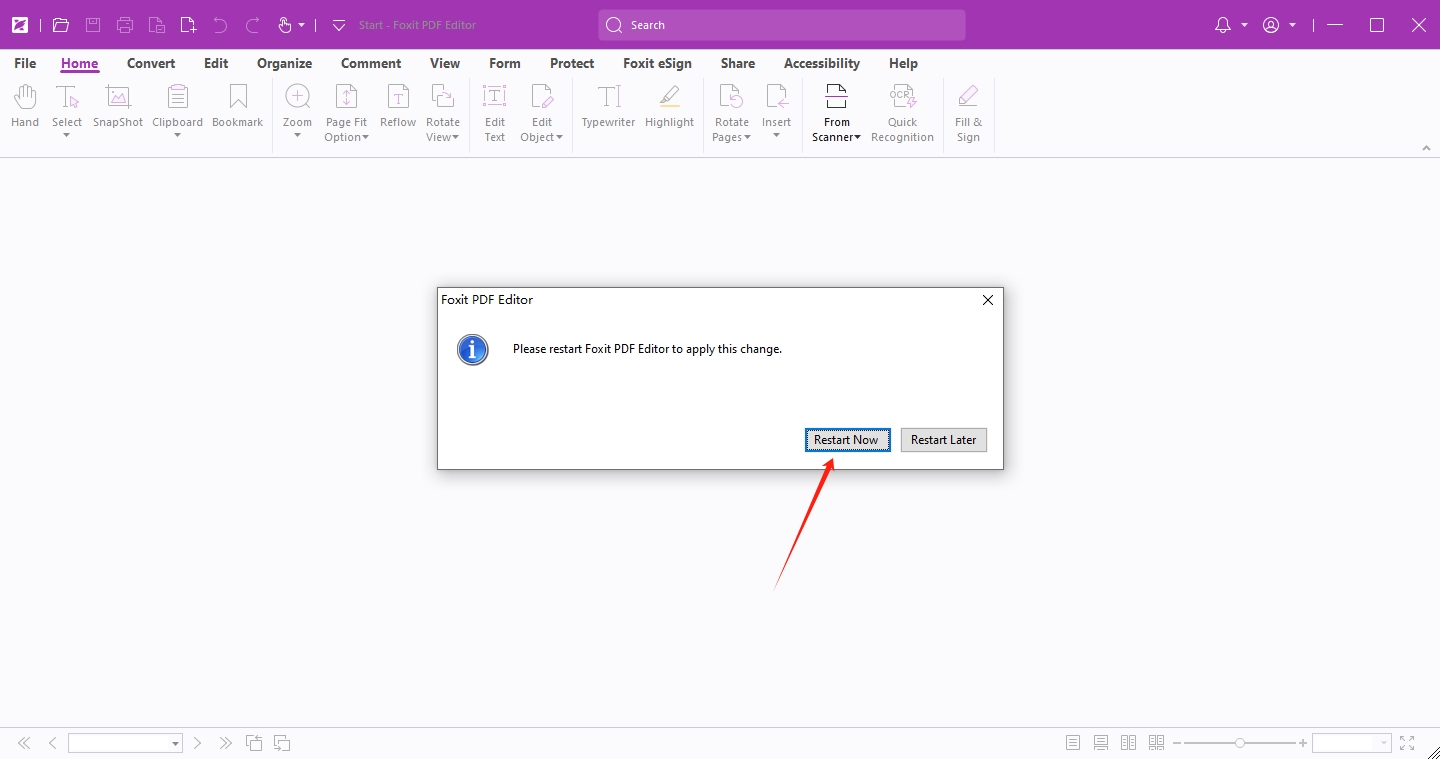Switch to the Protect tab
Viewport: 1440px width, 759px height.
(x=572, y=63)
